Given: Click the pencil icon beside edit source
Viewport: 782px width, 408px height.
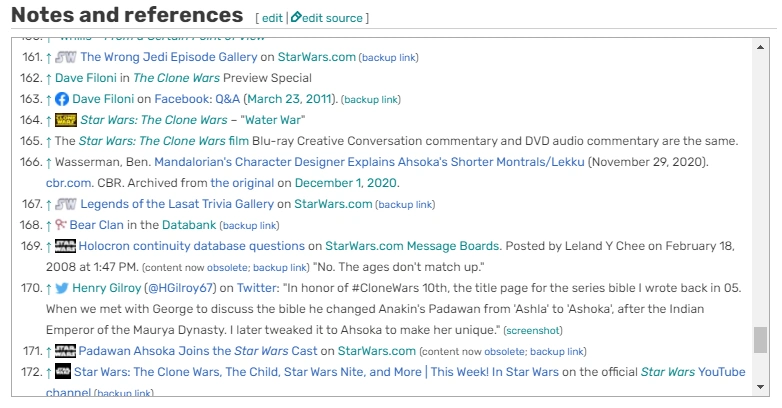Looking at the screenshot, I should pos(296,18).
